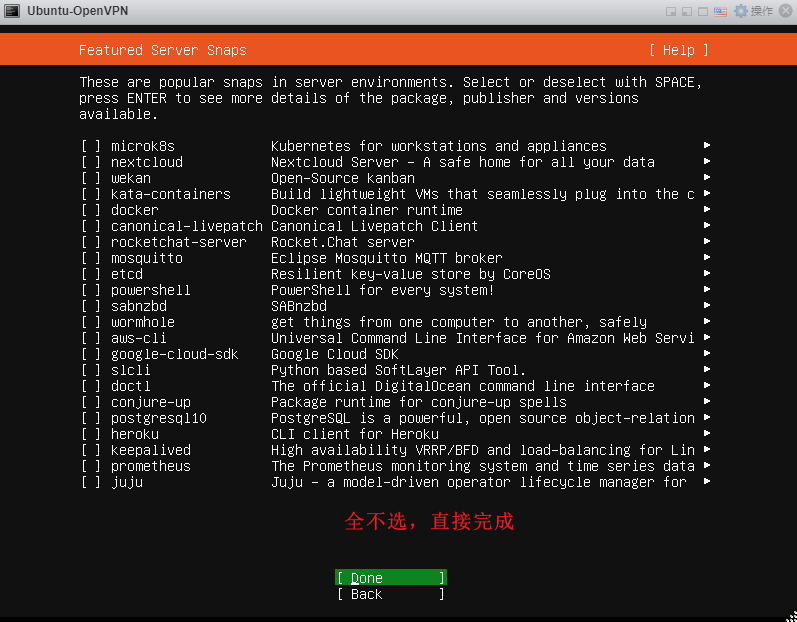Select the 'slcli' snap name
The image size is (797, 622).
pyautogui.click(x=131, y=370)
